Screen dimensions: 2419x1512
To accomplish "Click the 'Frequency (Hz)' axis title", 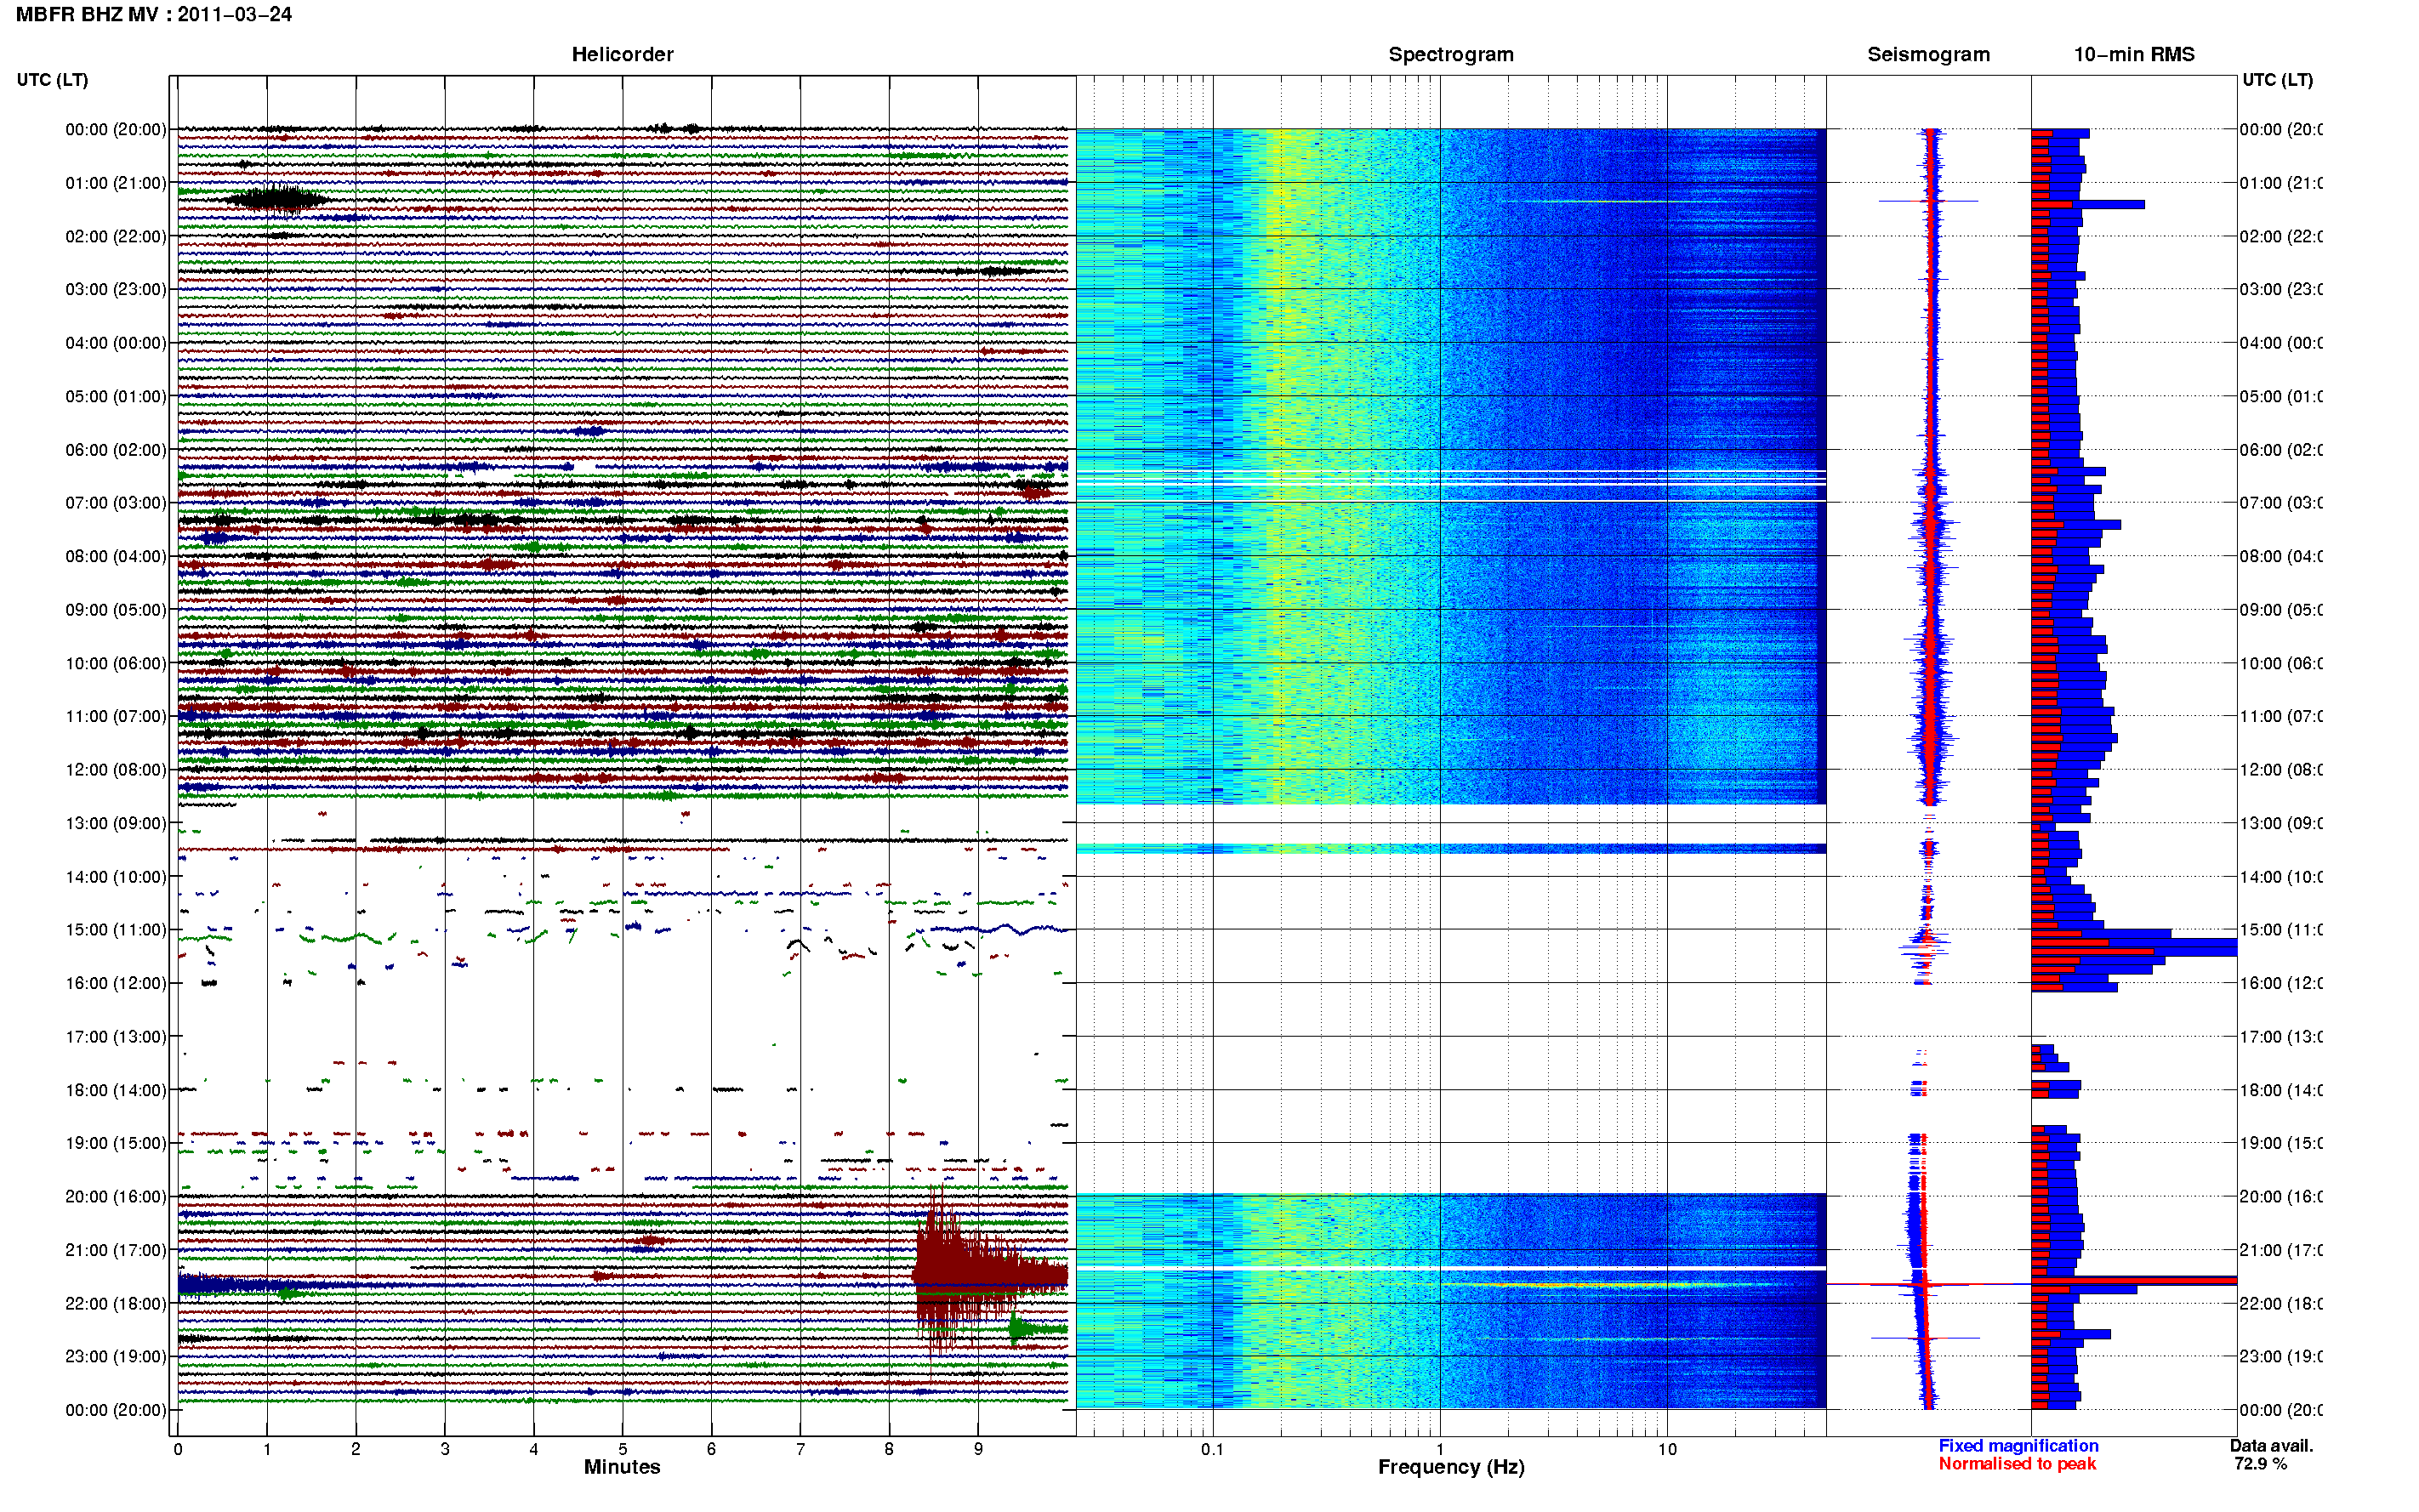I will 1451,1467.
